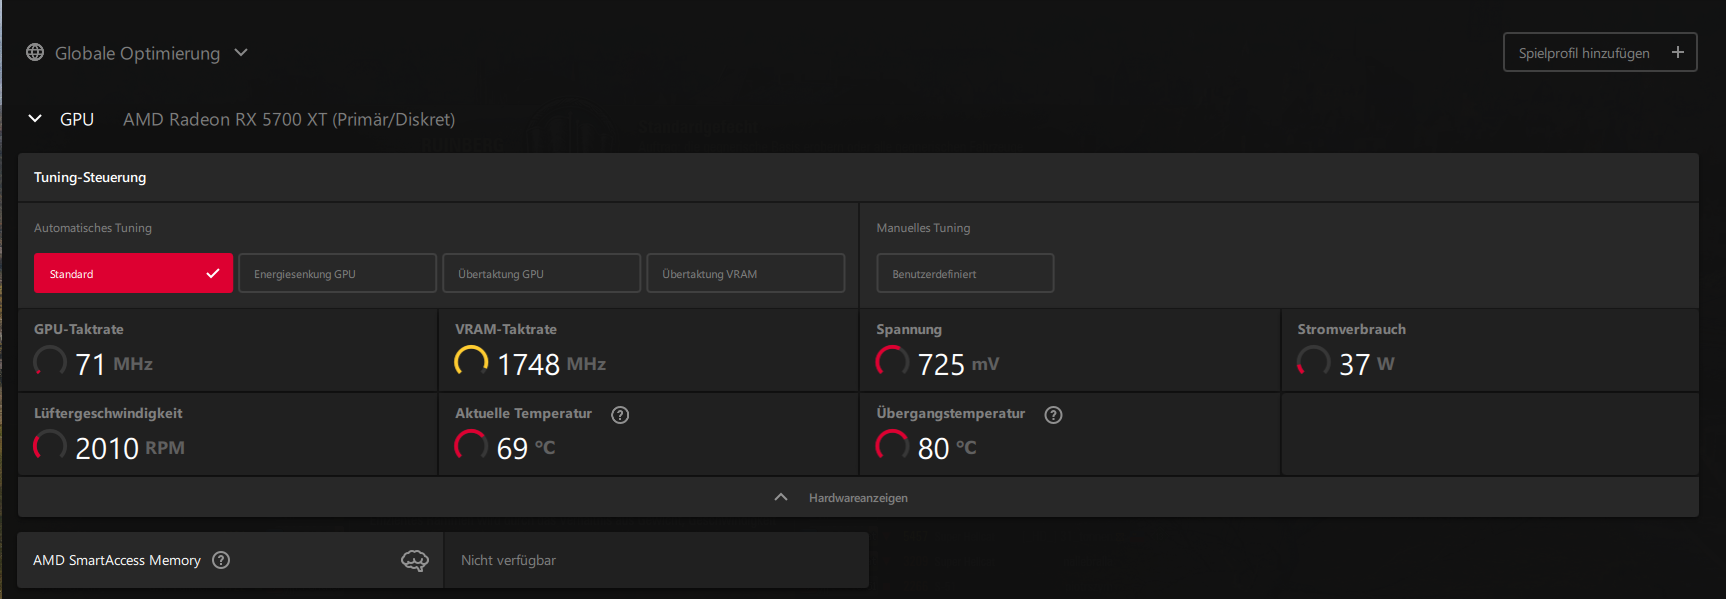Click the plus icon in Spielprofil hinzufügen
This screenshot has width=1726, height=599.
[x=1678, y=52]
